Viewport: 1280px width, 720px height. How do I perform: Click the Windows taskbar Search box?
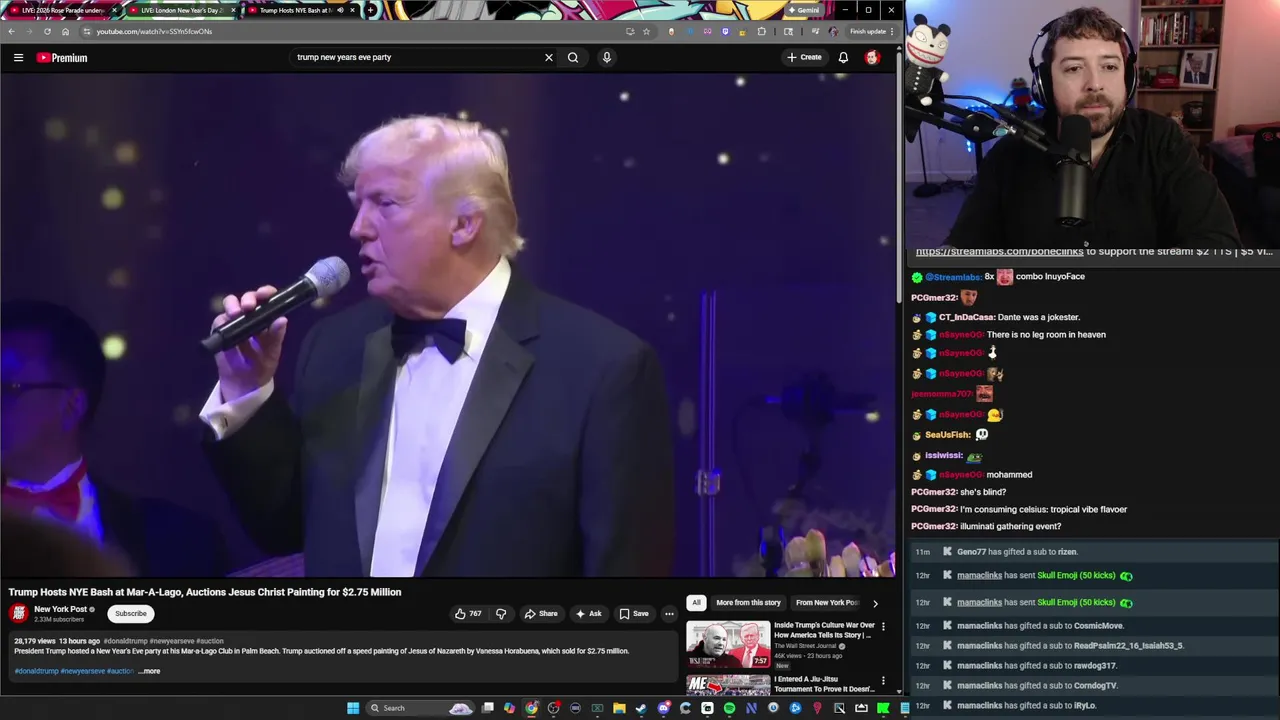pos(420,708)
